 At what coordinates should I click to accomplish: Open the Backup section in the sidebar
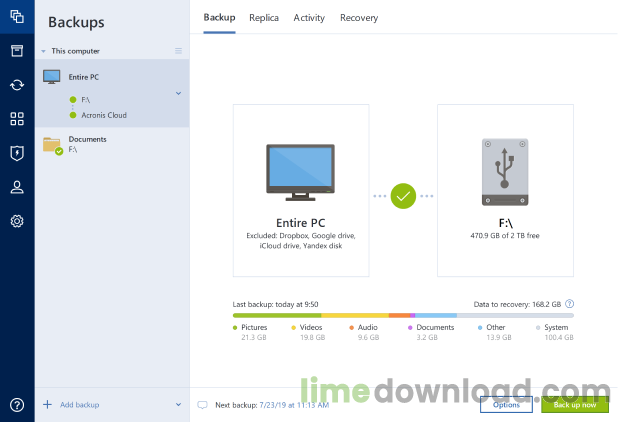point(17,17)
